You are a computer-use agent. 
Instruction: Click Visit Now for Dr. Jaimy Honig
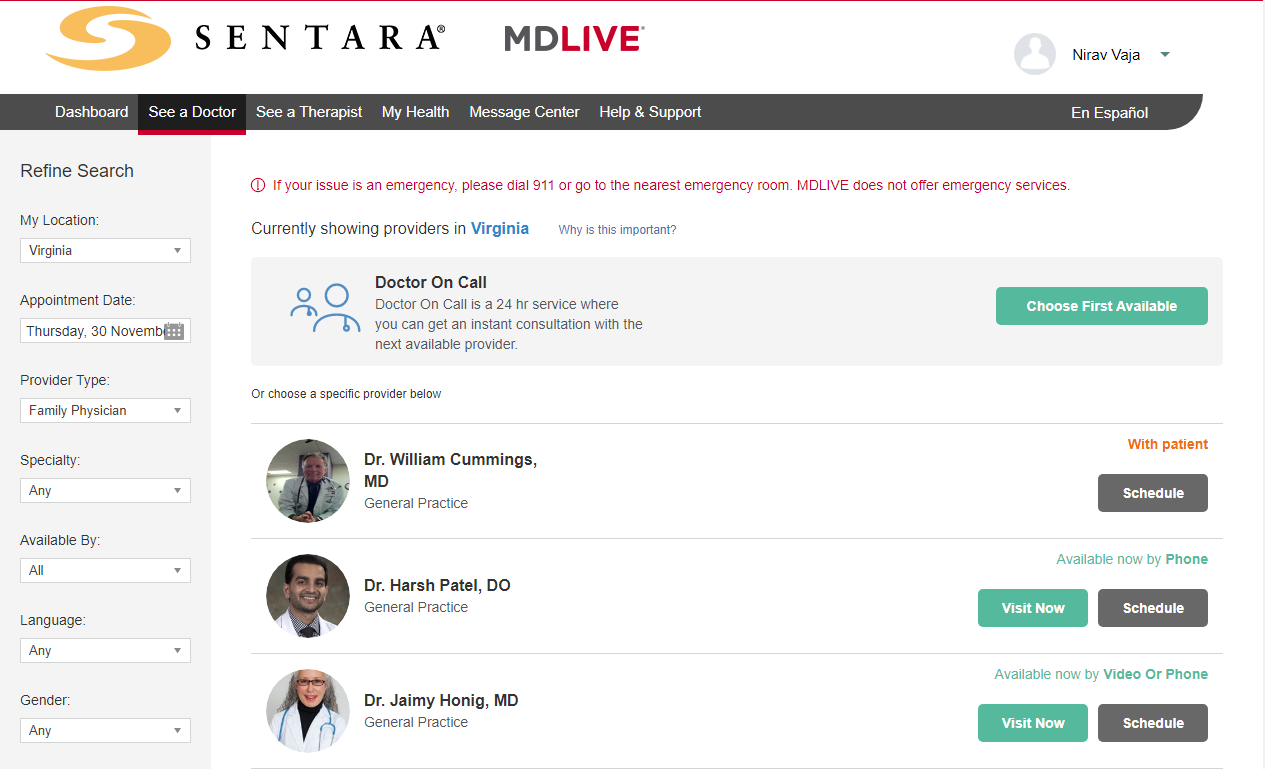tap(1033, 723)
